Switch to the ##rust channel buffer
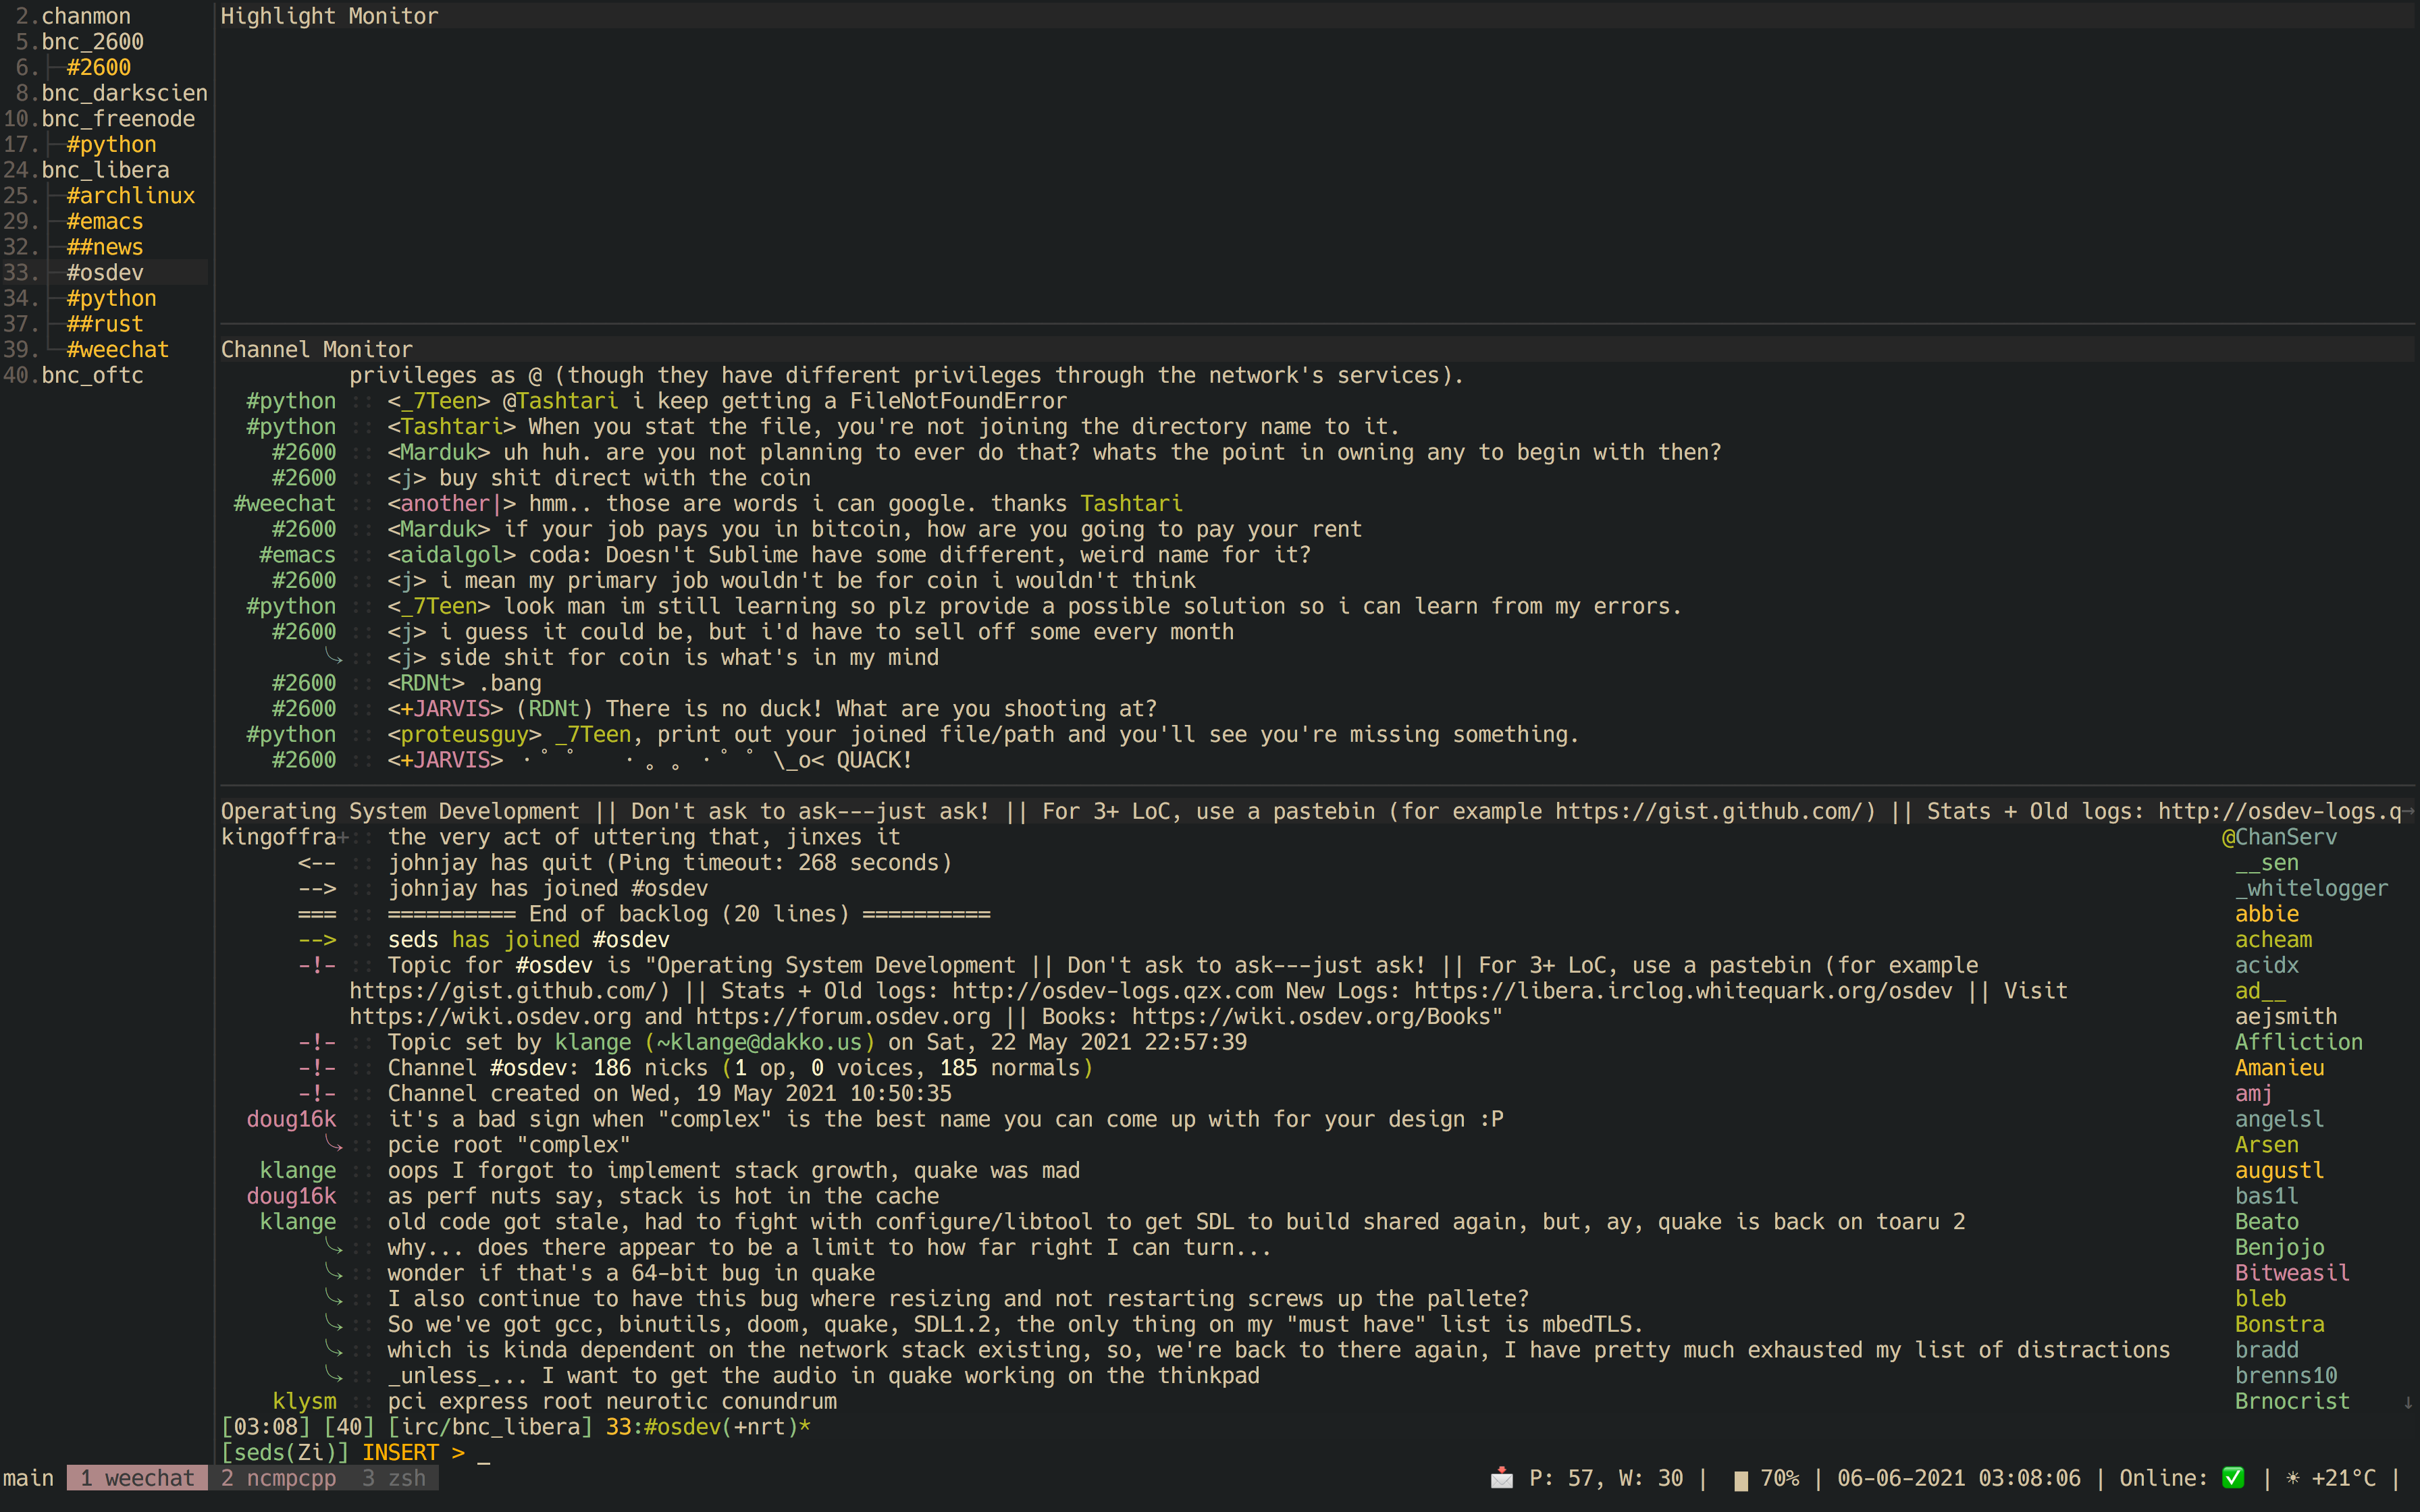Viewport: 2420px width, 1512px height. point(104,324)
